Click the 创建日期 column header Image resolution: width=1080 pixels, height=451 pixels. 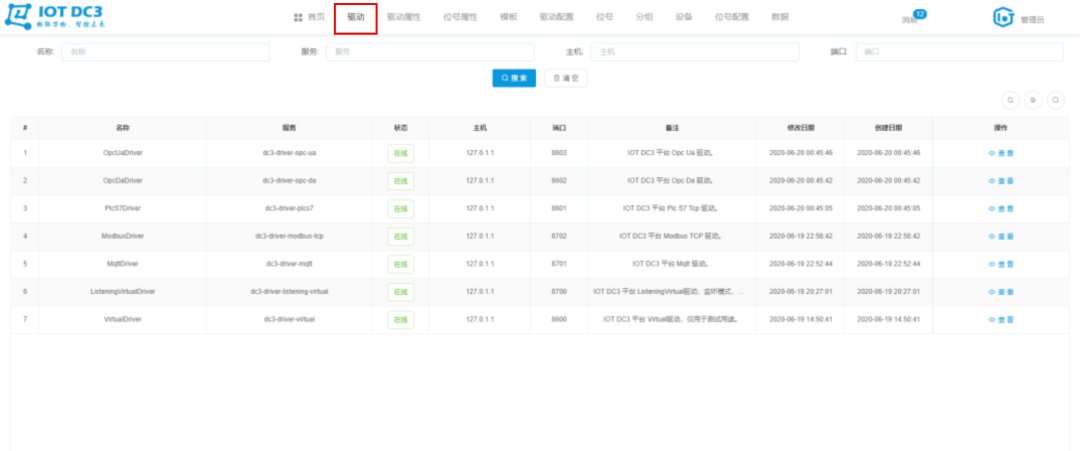pos(889,128)
